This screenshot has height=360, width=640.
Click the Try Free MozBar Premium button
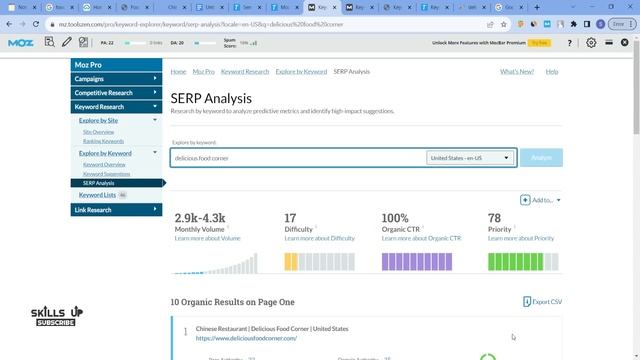(539, 43)
